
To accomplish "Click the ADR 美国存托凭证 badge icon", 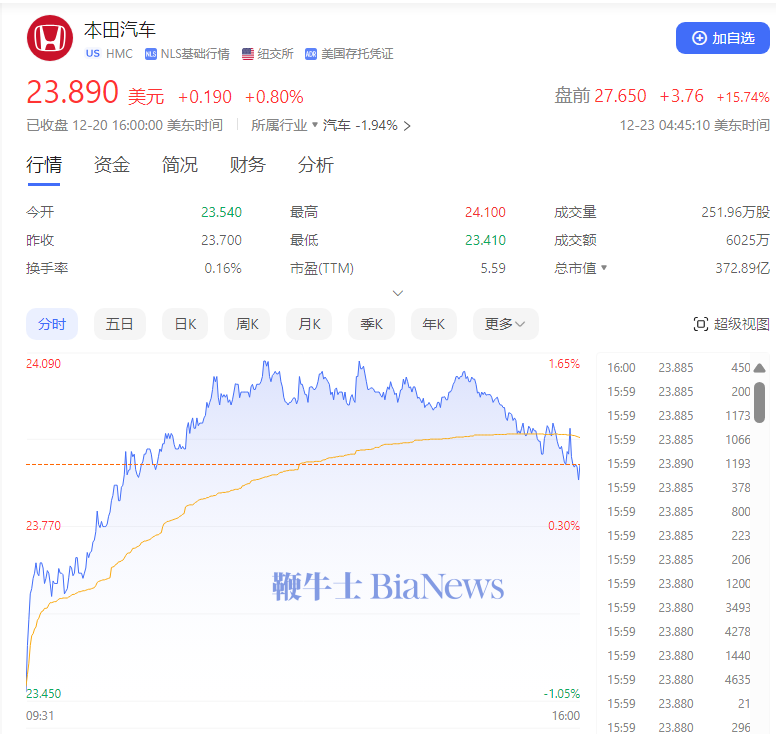I will (x=311, y=54).
